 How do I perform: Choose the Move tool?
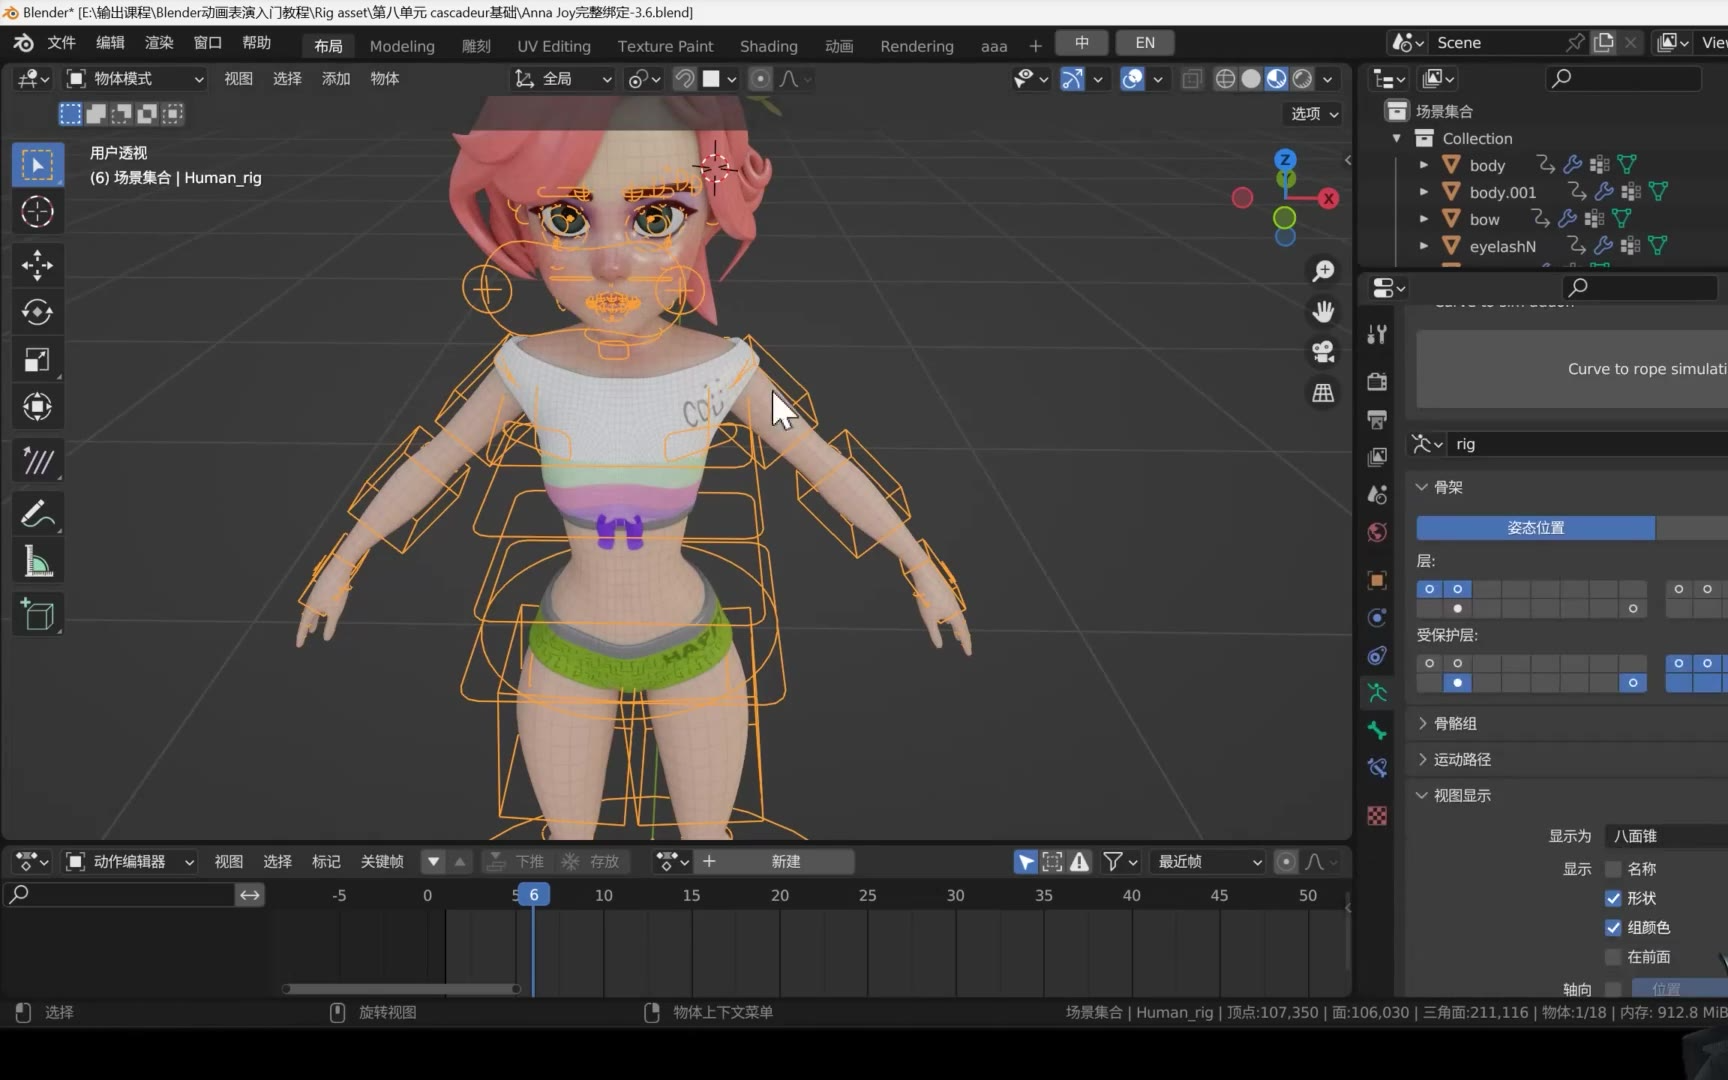coord(37,265)
